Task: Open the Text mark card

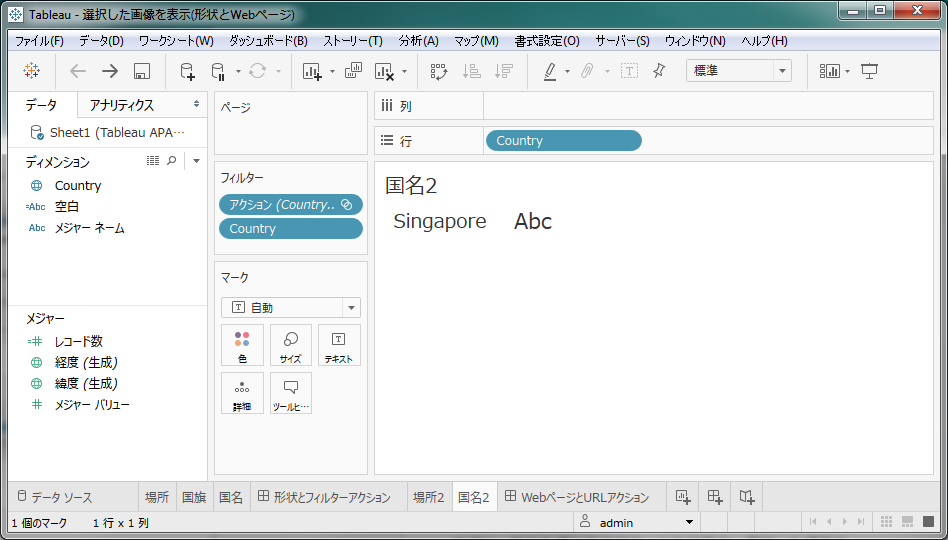Action: (x=339, y=345)
